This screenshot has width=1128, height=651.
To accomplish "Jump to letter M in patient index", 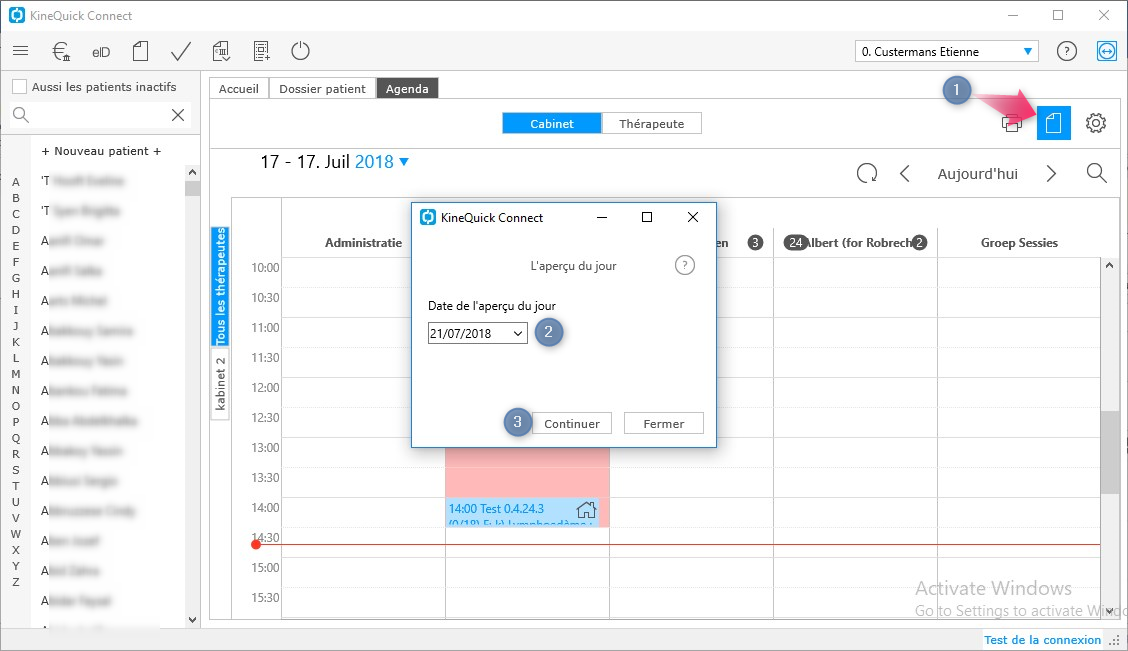I will (16, 374).
